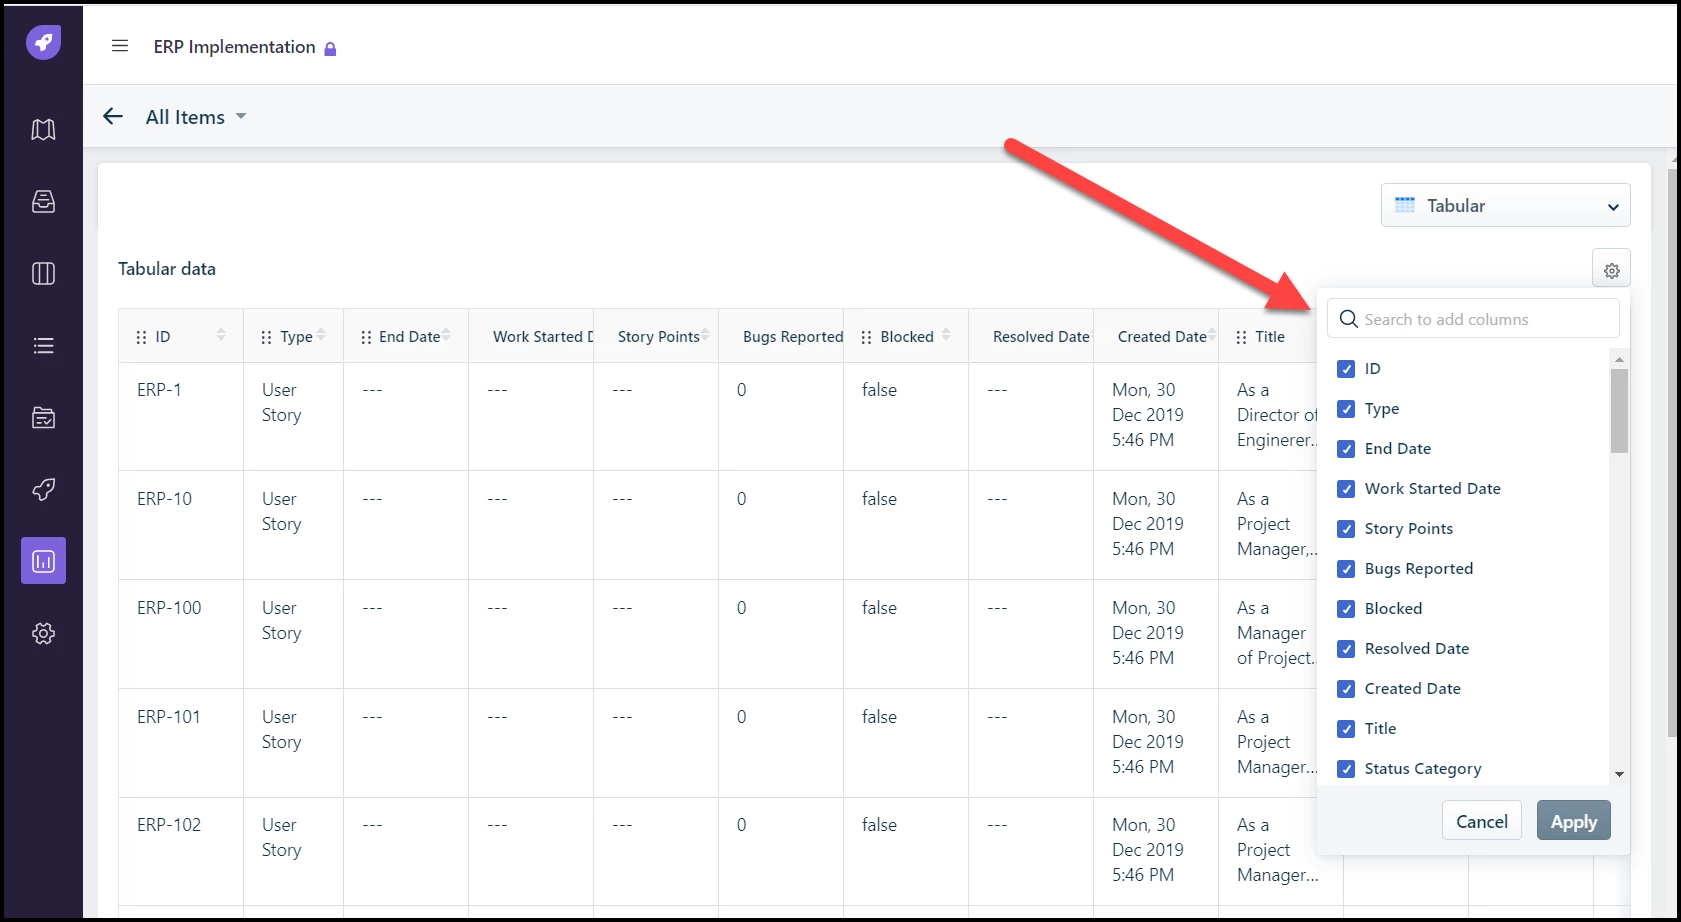Viewport: 1681px width, 922px height.
Task: Grab the drag handle of the Type column
Action: 266,337
